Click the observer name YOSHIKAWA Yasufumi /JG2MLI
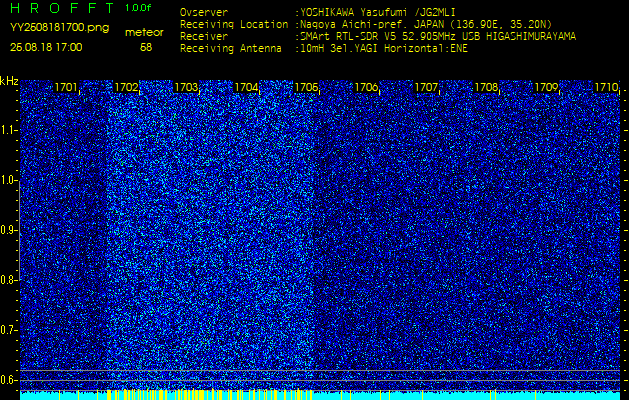 (x=377, y=12)
